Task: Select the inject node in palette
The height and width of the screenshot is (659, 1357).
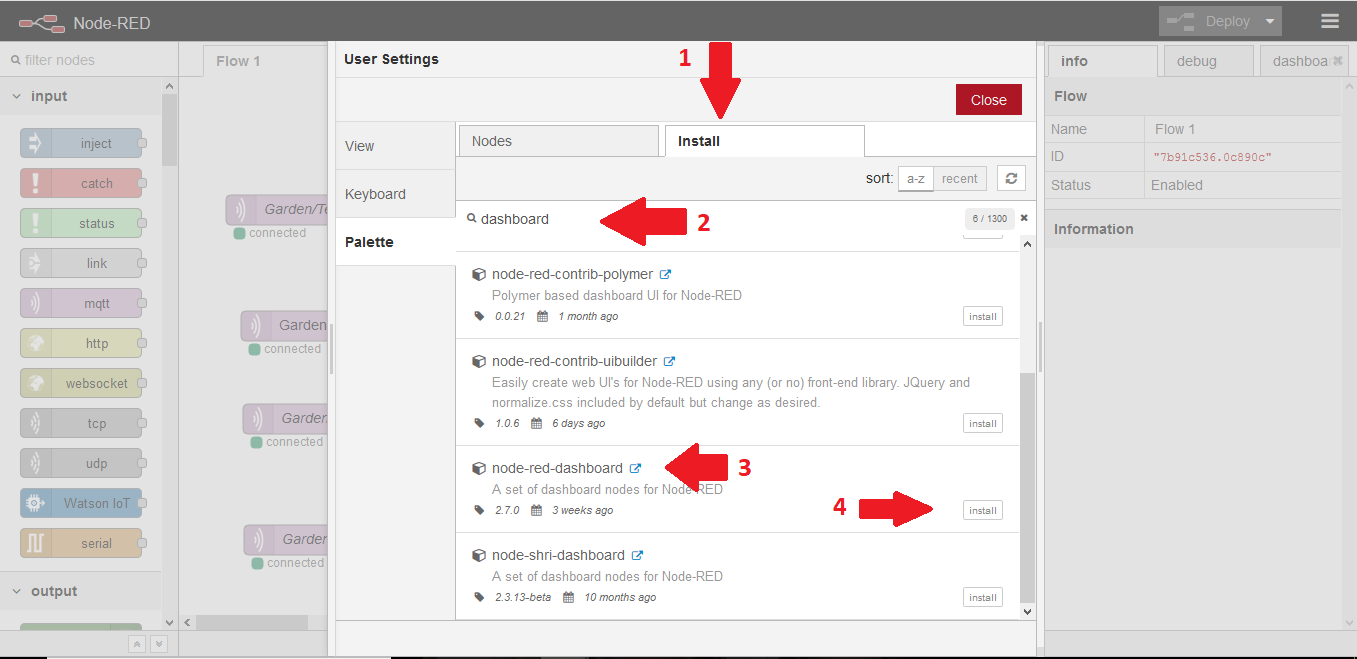Action: pos(81,143)
